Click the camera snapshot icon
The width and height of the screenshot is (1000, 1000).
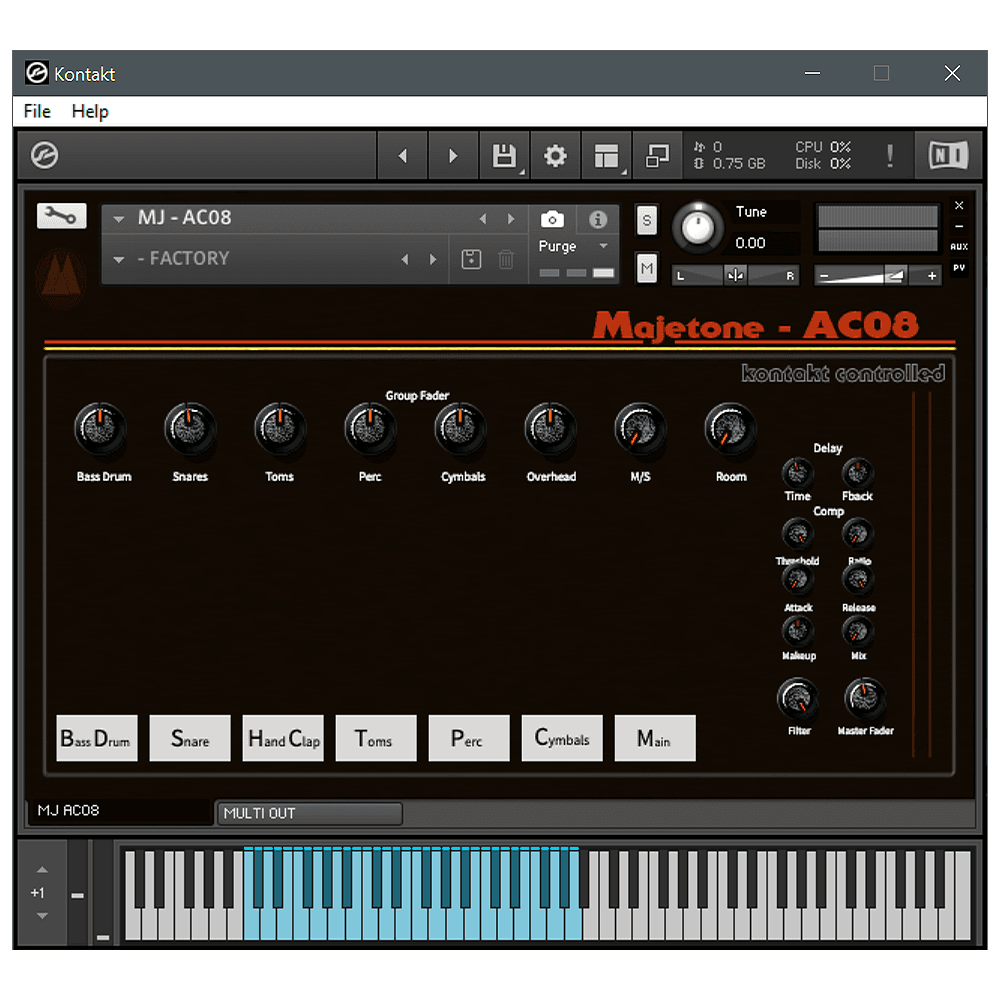coord(552,219)
